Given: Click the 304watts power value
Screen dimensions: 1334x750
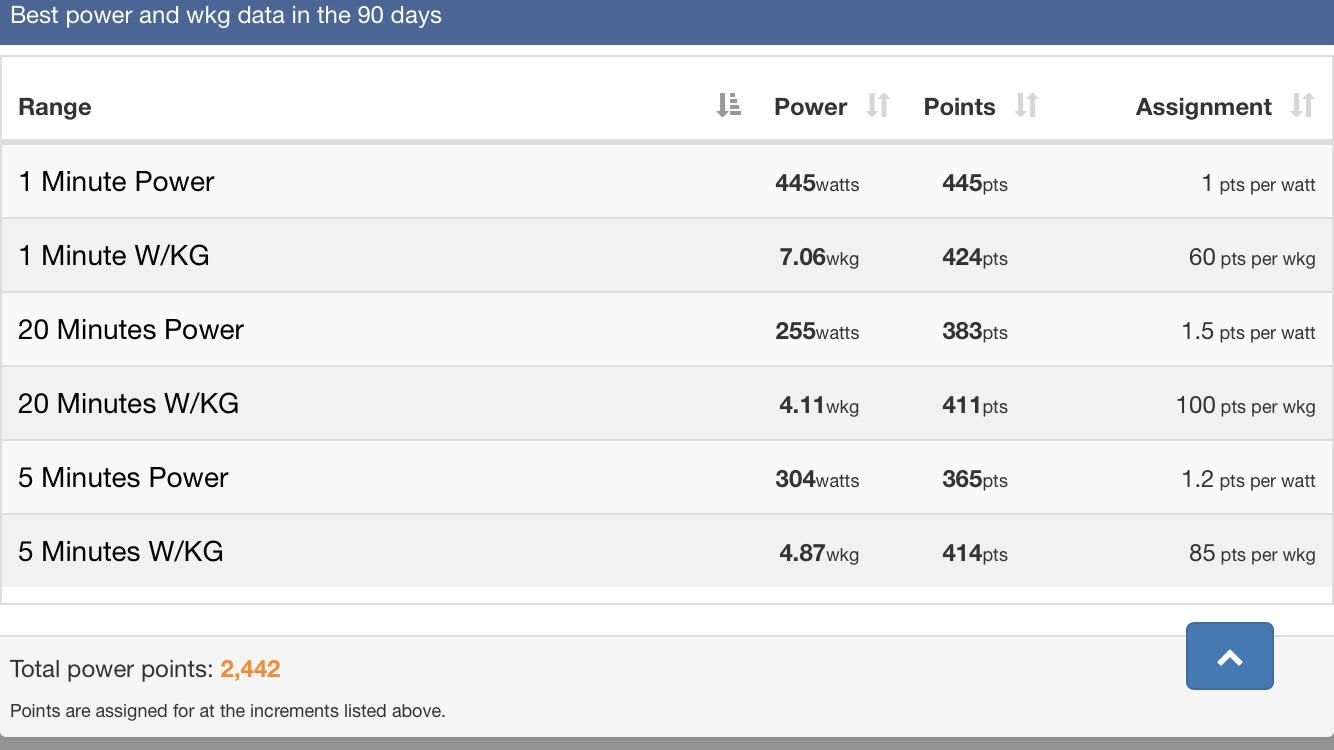Looking at the screenshot, I should coord(817,479).
